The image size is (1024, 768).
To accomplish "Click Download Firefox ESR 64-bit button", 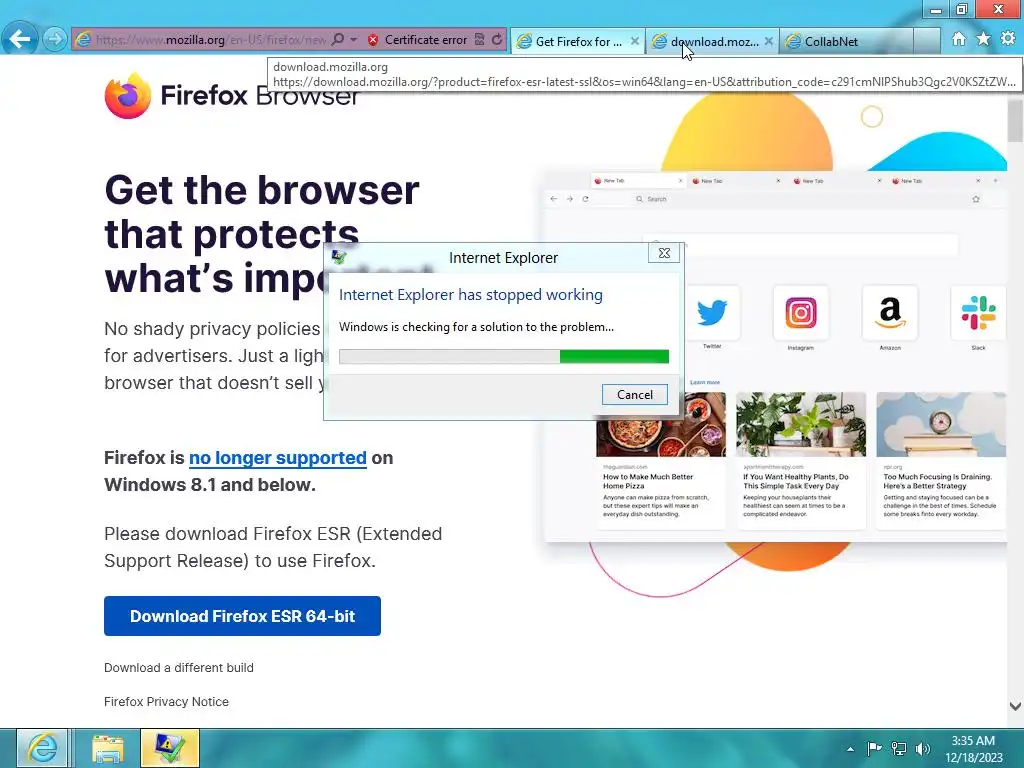I will 242,616.
